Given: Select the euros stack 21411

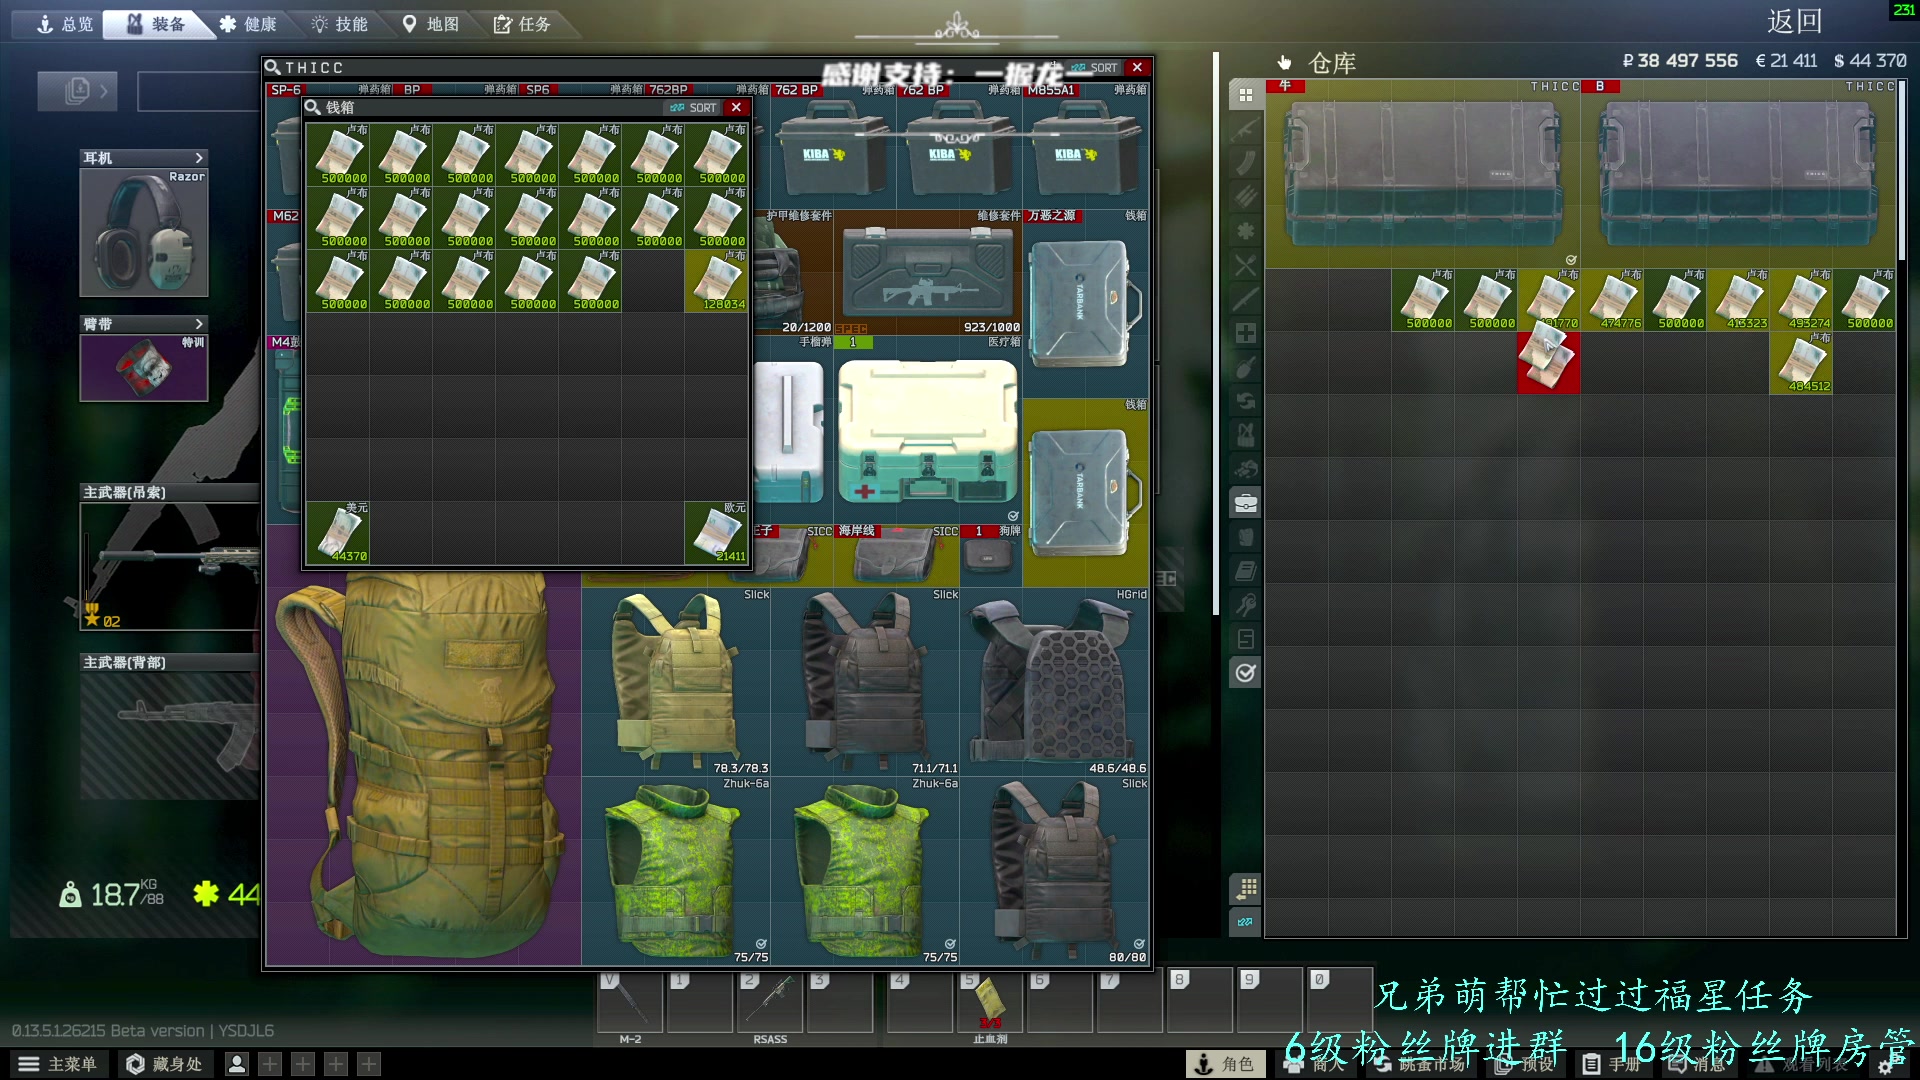Looking at the screenshot, I should pos(716,533).
